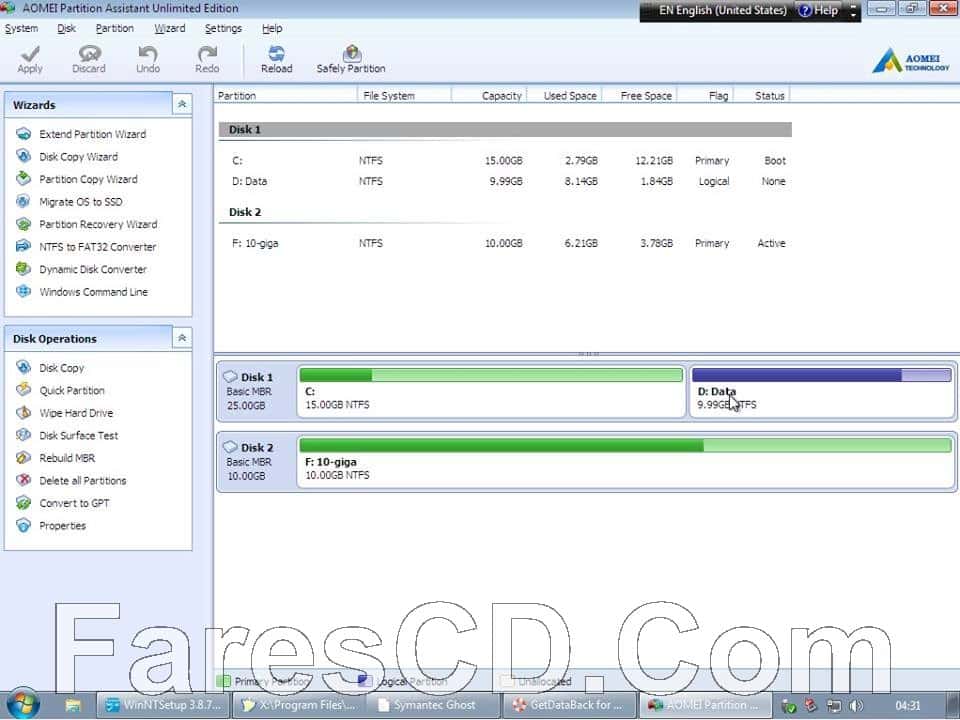Select the C: row in partition list
Image resolution: width=960 pixels, height=720 pixels.
(x=505, y=160)
